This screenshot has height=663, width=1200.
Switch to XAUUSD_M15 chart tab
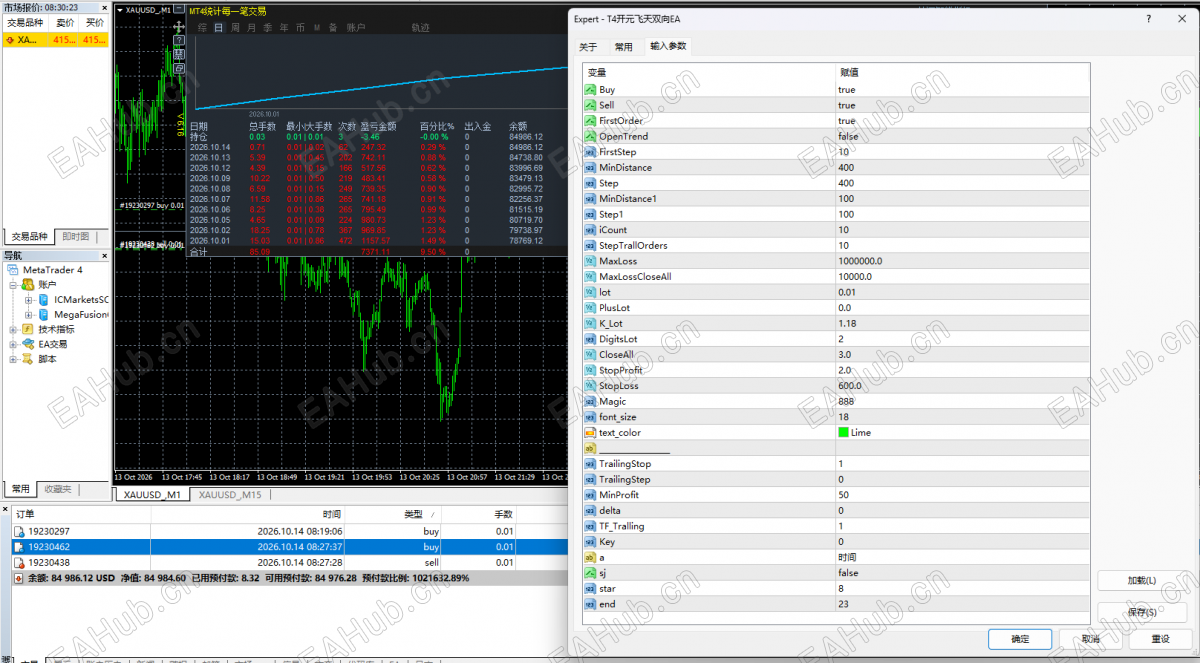click(x=229, y=495)
